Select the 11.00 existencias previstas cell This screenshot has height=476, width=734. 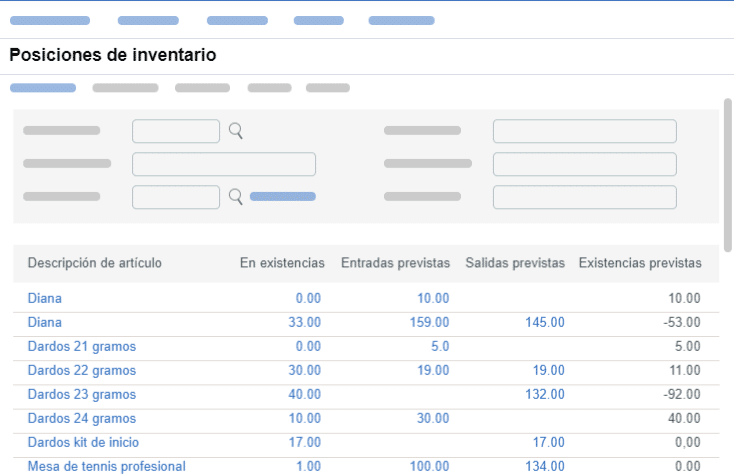click(685, 370)
